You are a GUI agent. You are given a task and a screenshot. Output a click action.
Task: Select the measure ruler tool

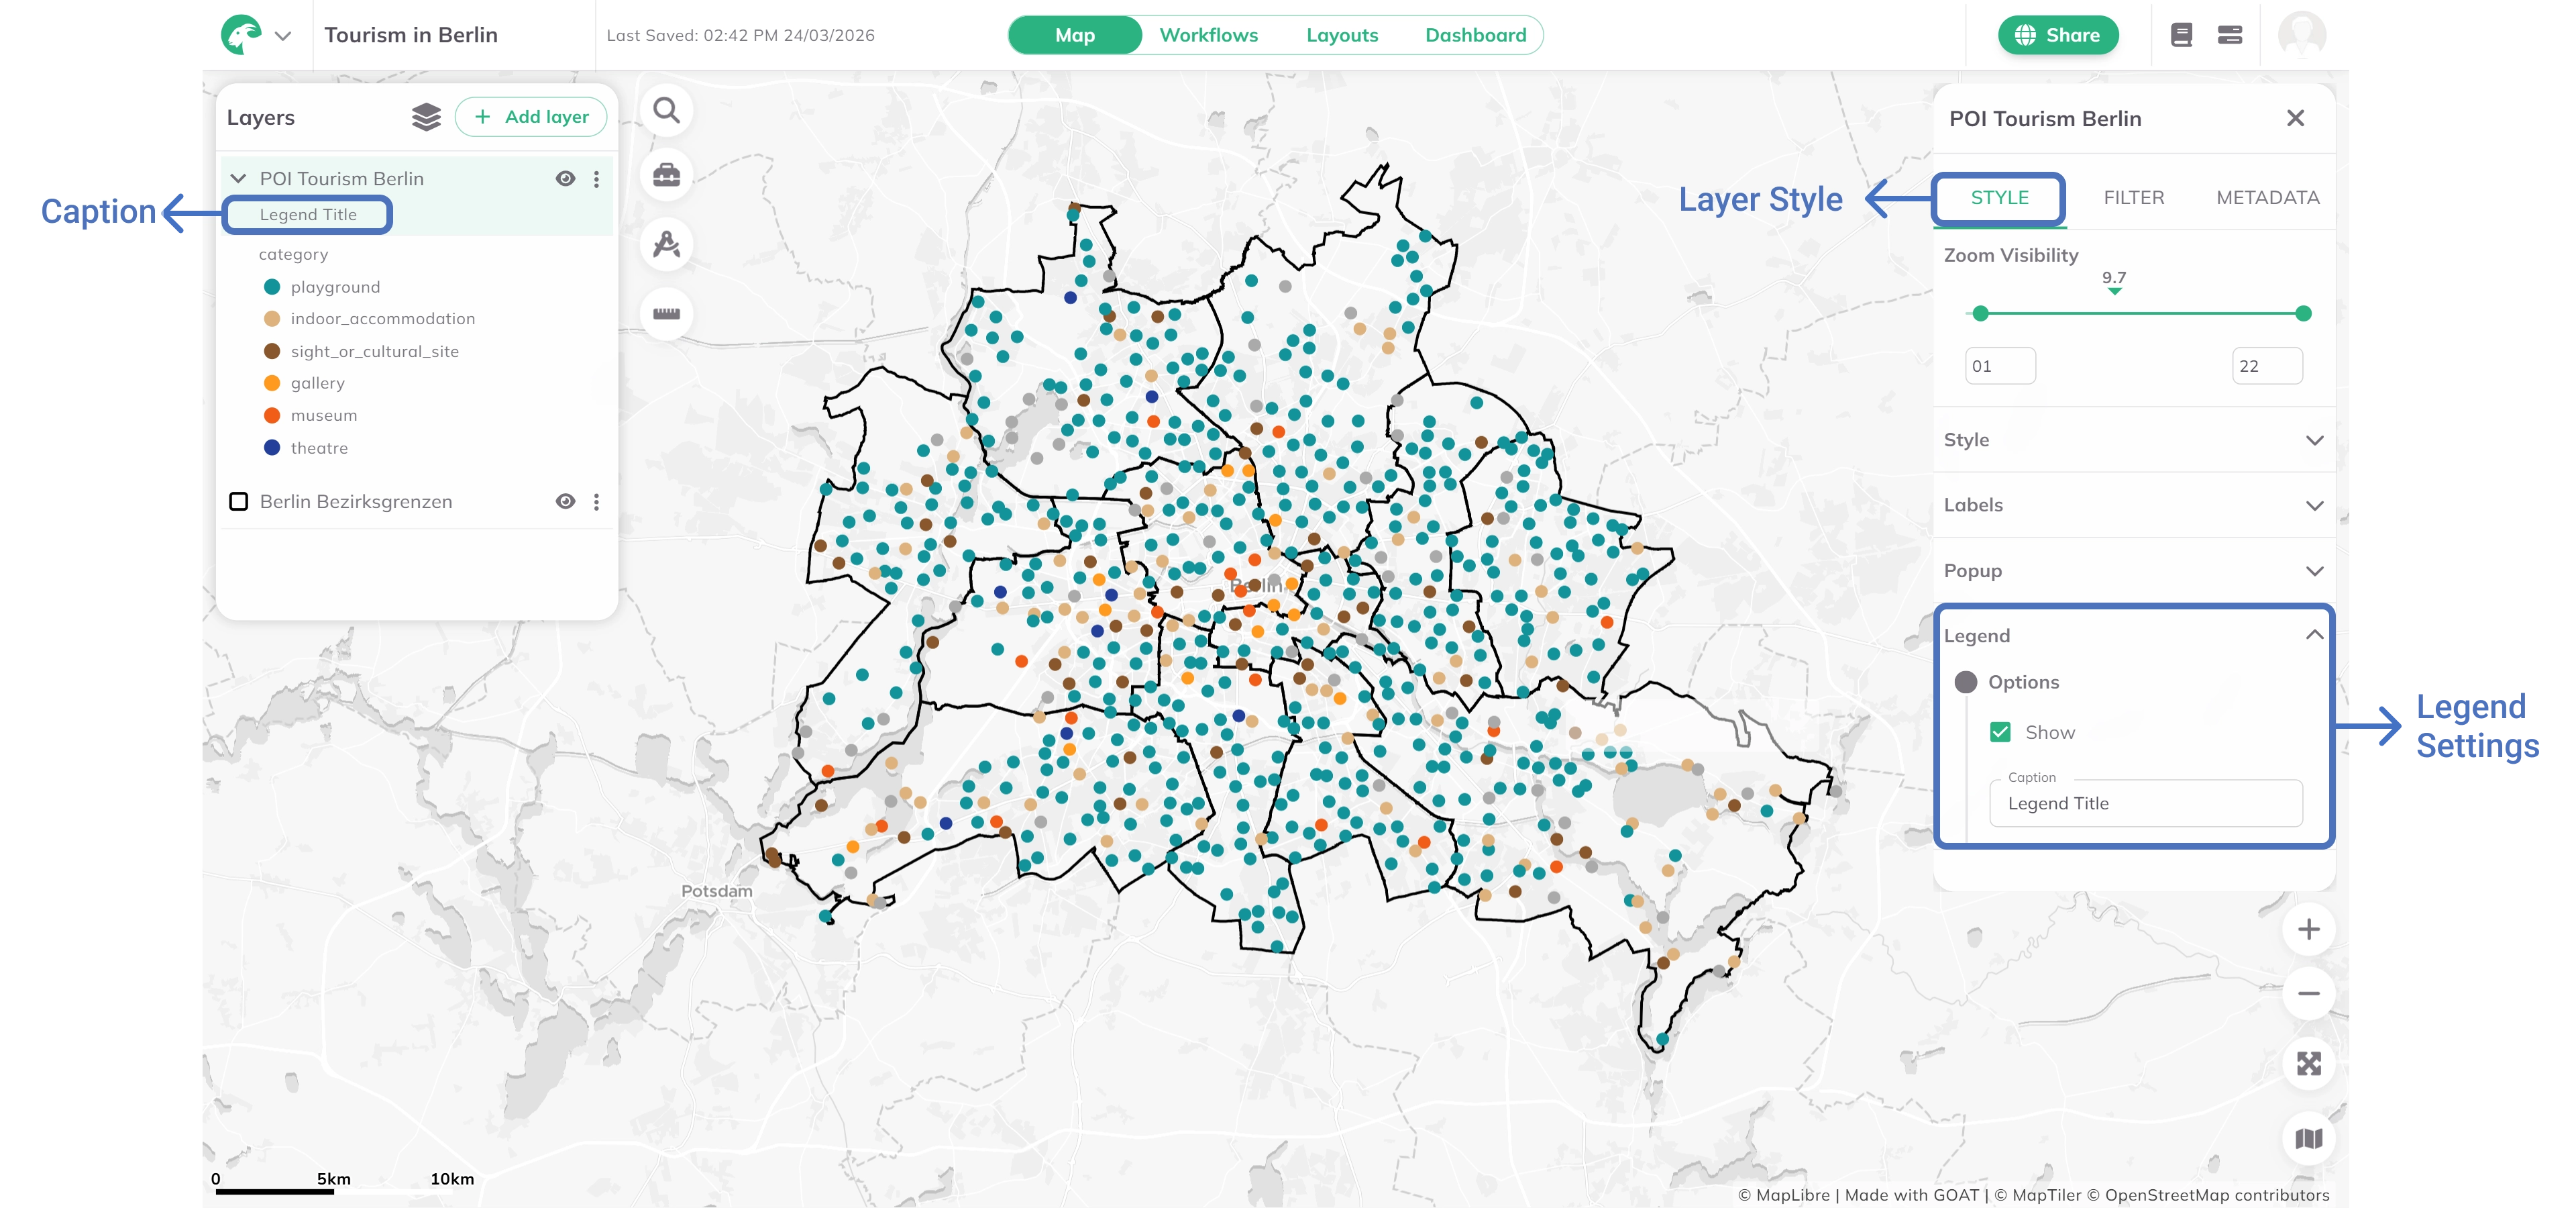pyautogui.click(x=666, y=314)
